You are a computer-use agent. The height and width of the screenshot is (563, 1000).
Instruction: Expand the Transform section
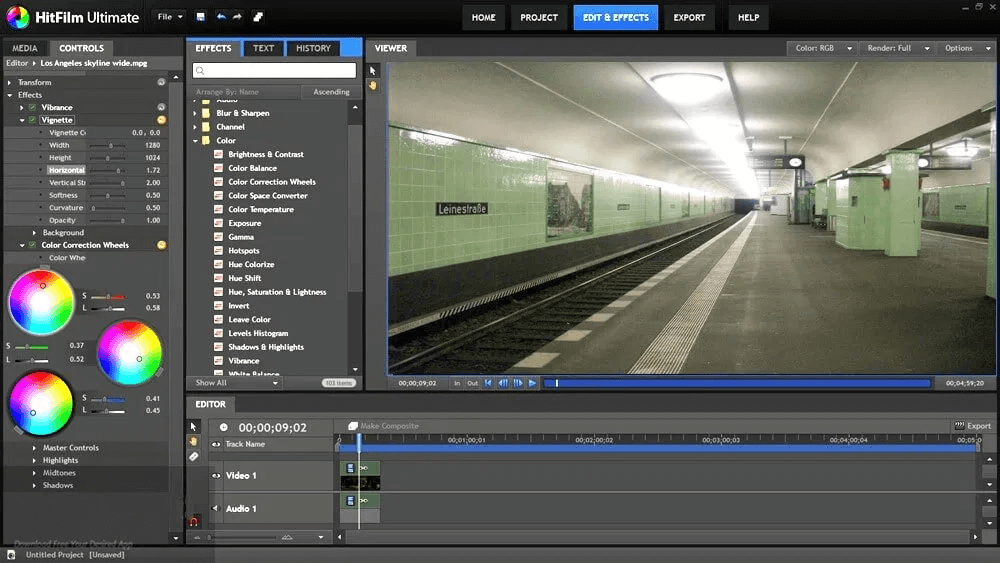click(x=10, y=82)
